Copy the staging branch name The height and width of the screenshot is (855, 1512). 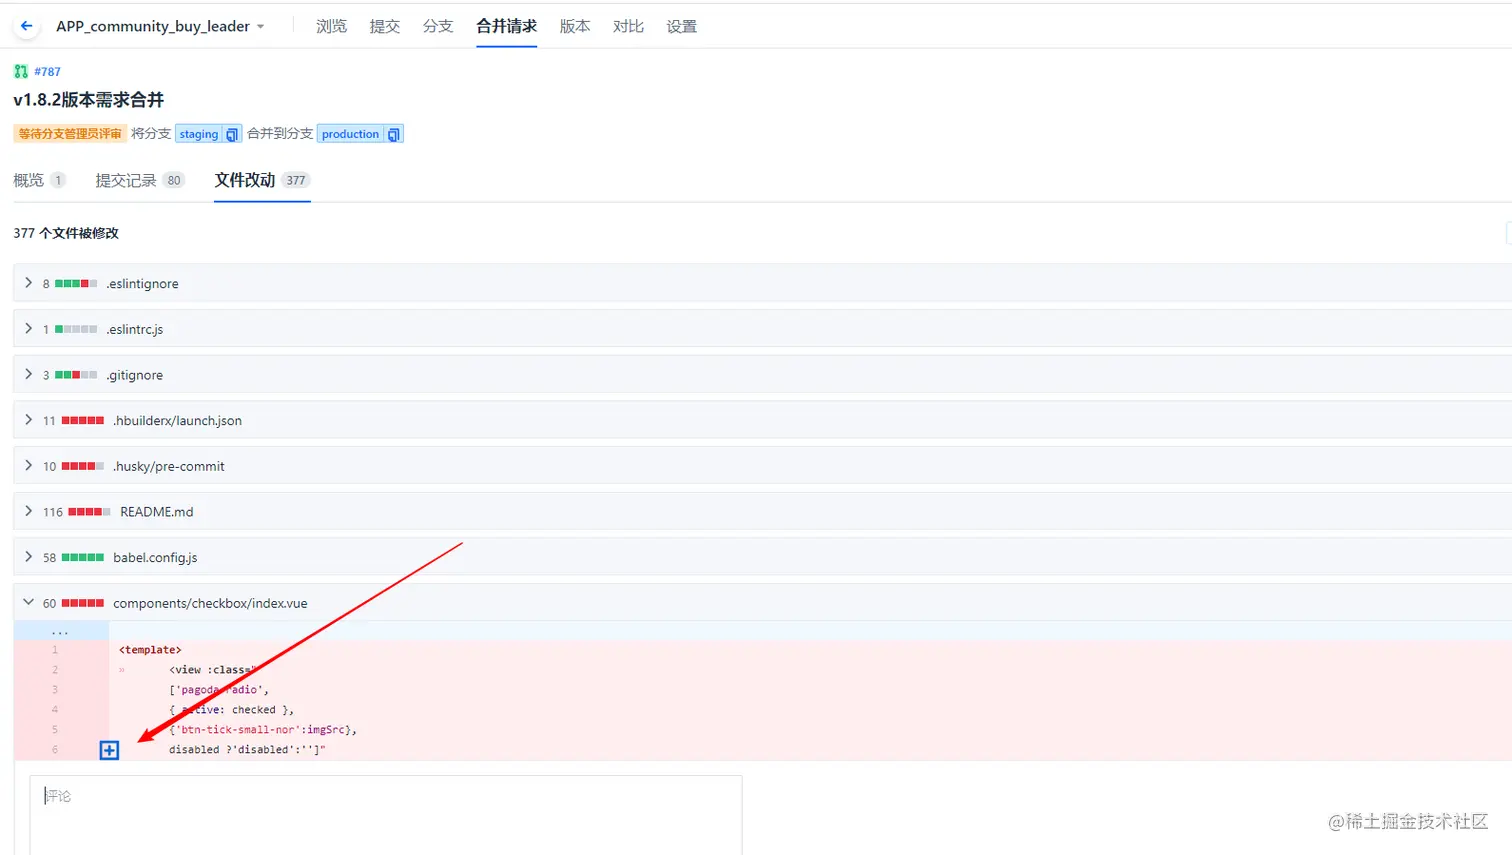tap(232, 134)
